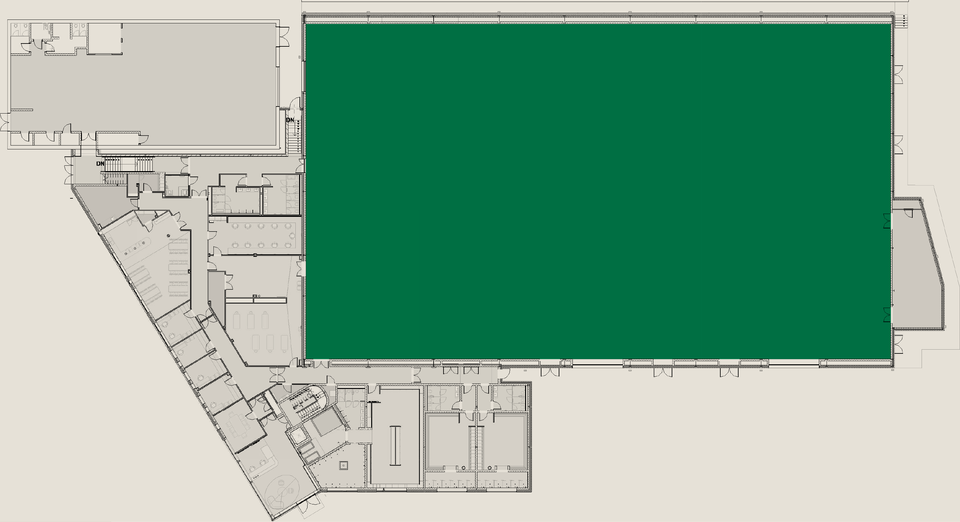
Task: Click the DN label at the lower-left staircase
Action: [x=100, y=164]
